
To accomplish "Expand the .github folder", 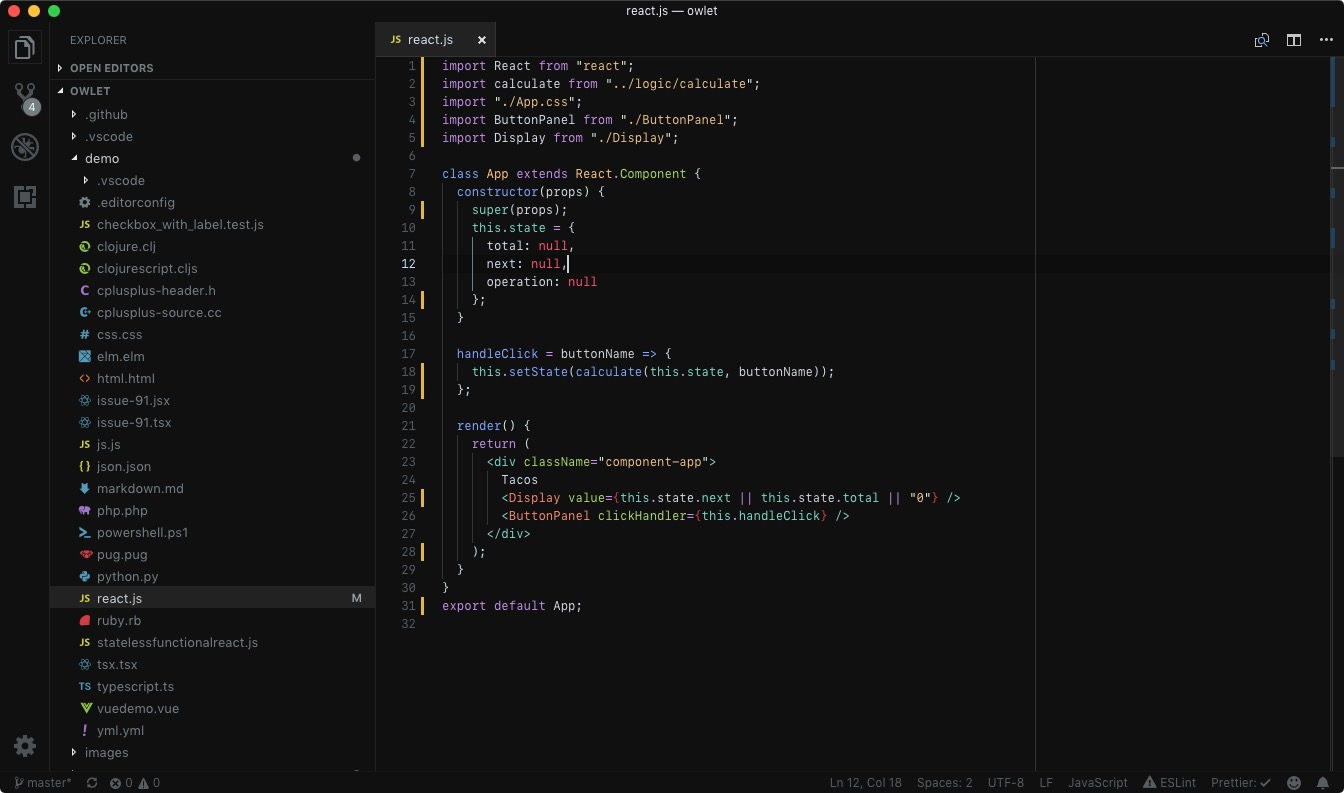I will [x=212, y=114].
